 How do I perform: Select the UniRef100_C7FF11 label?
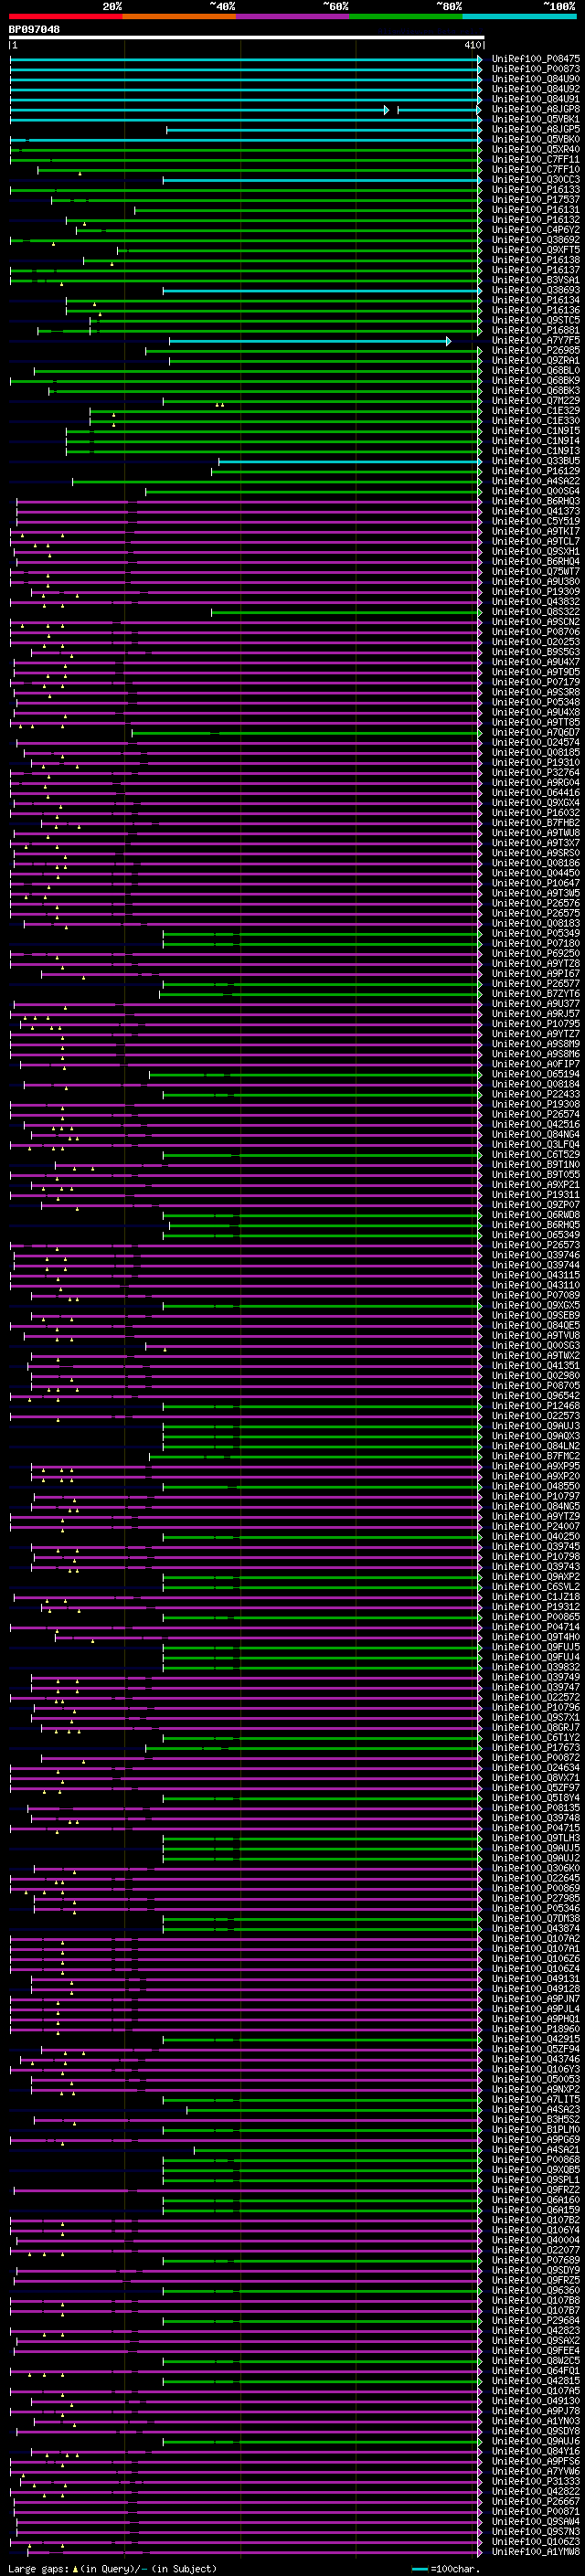point(536,159)
